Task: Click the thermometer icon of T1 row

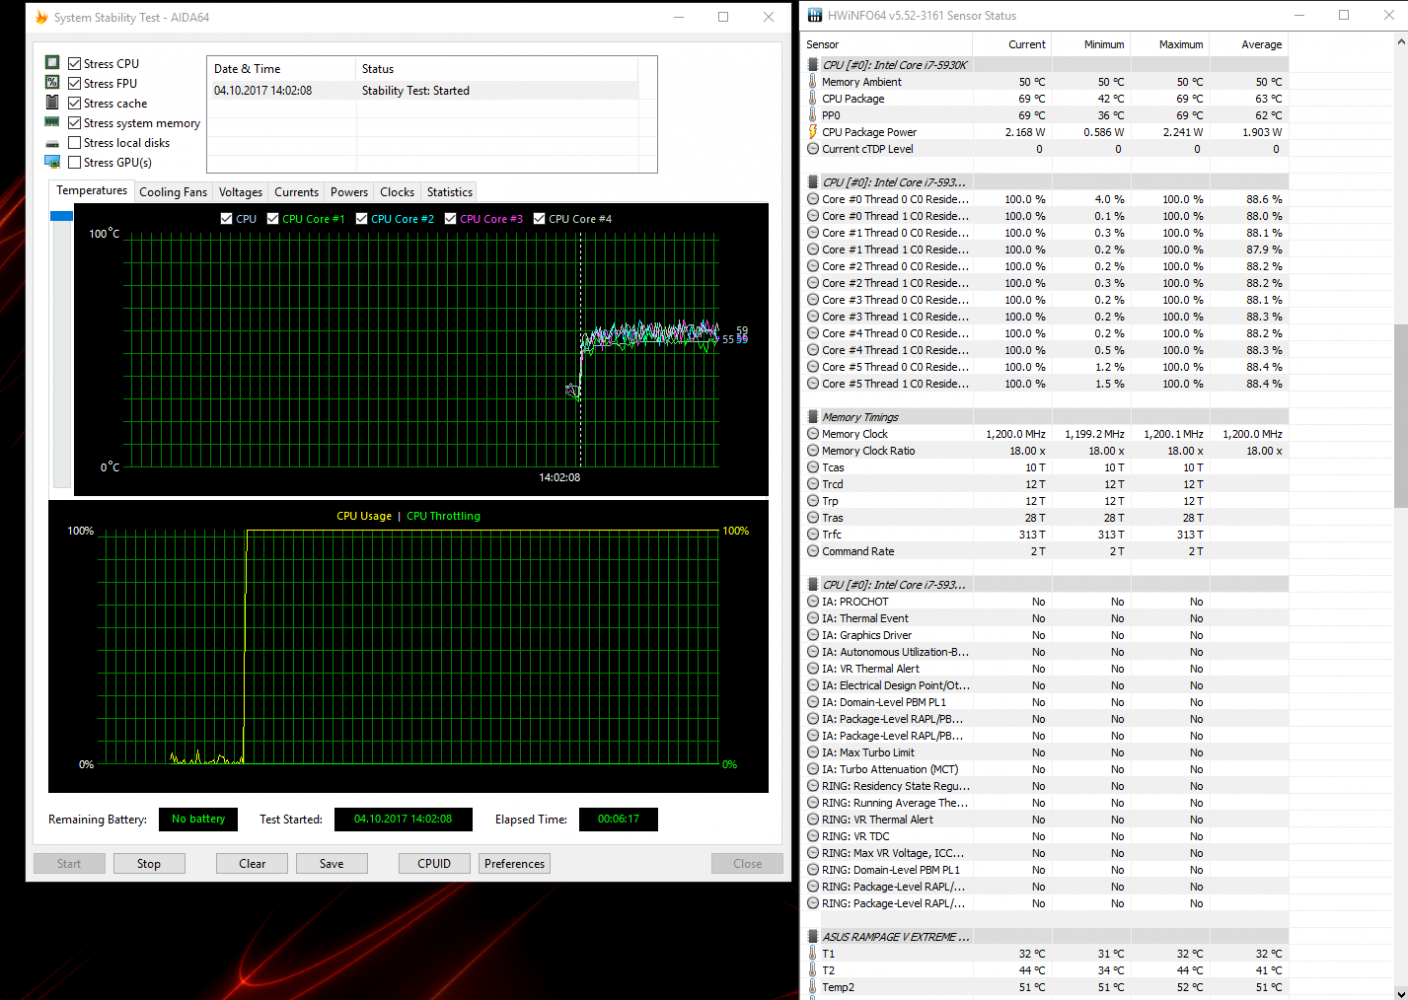Action: 812,954
